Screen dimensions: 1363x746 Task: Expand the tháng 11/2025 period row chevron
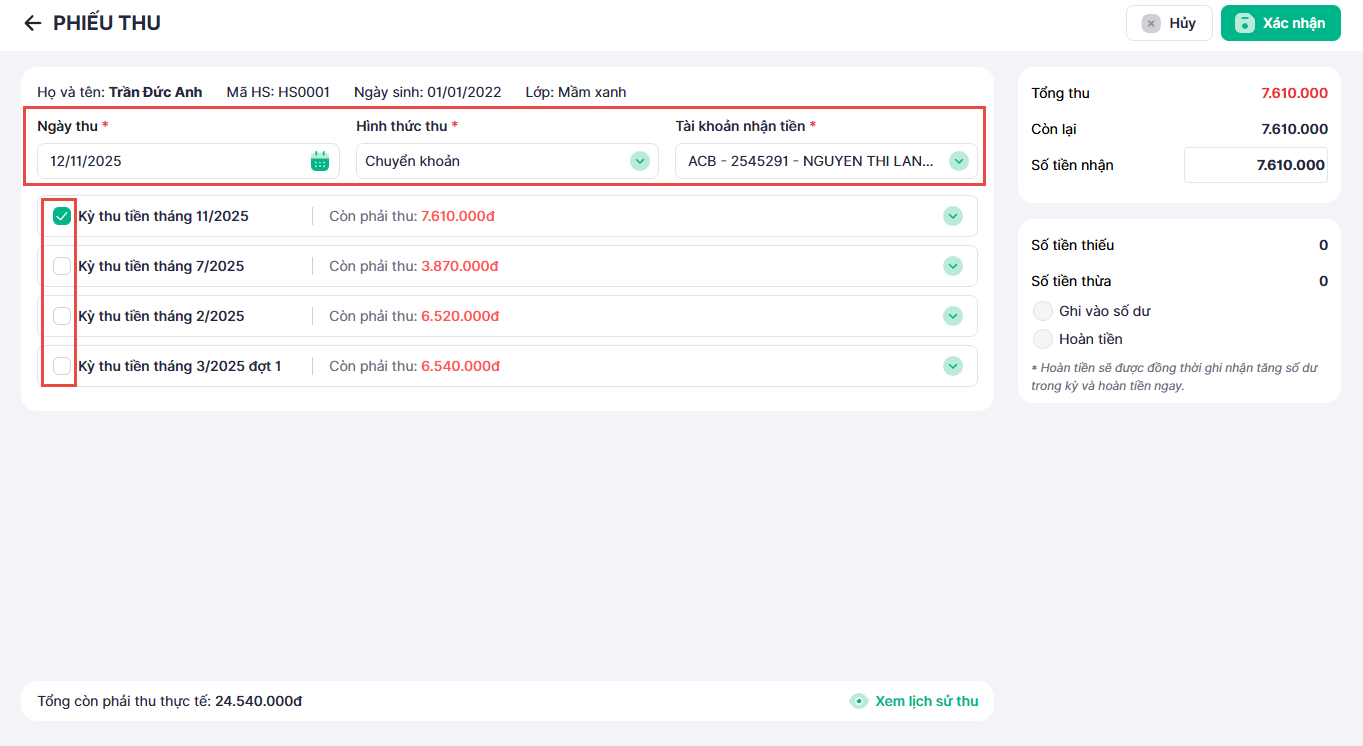pos(952,216)
